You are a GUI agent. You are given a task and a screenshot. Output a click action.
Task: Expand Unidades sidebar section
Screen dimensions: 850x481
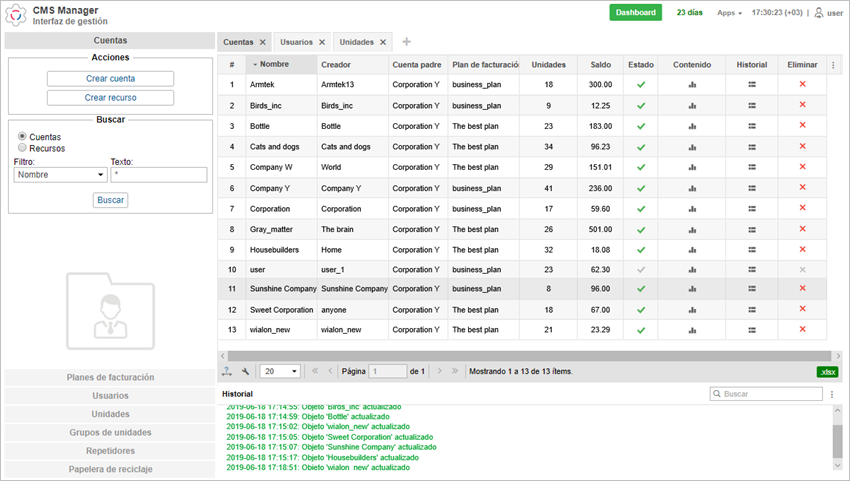coord(110,414)
